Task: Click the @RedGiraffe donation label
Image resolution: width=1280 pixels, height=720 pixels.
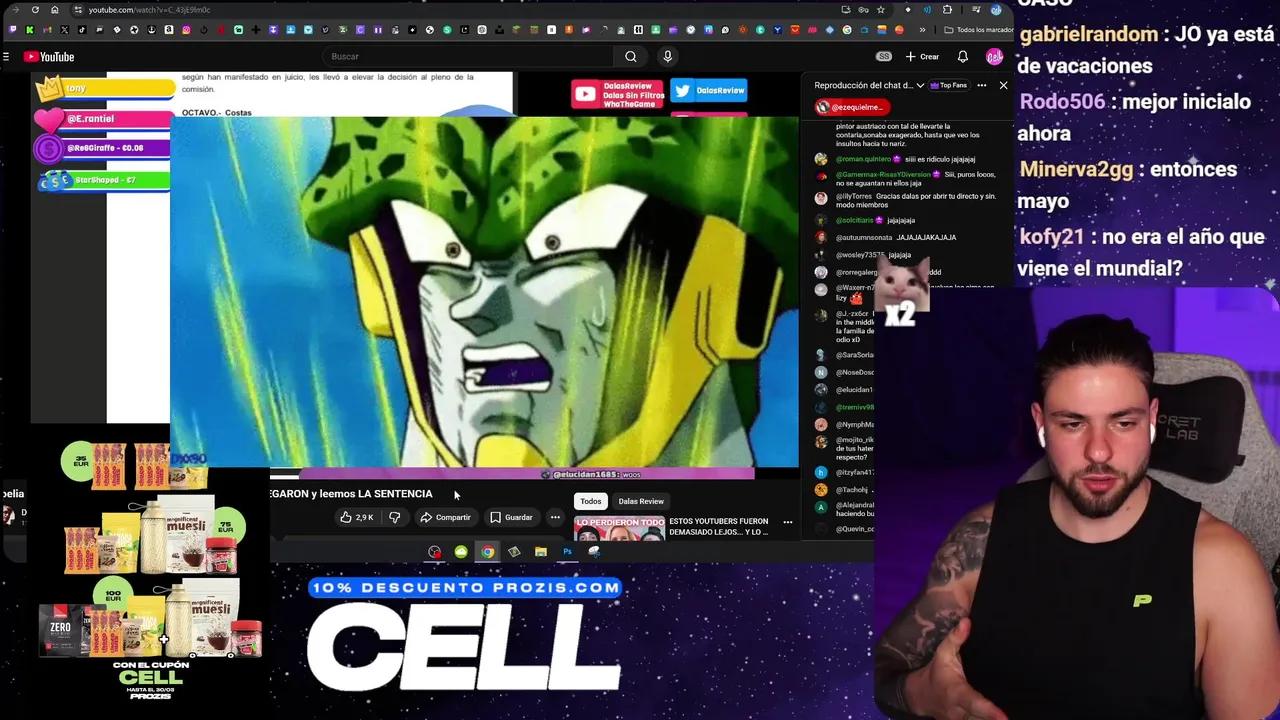Action: (x=104, y=148)
